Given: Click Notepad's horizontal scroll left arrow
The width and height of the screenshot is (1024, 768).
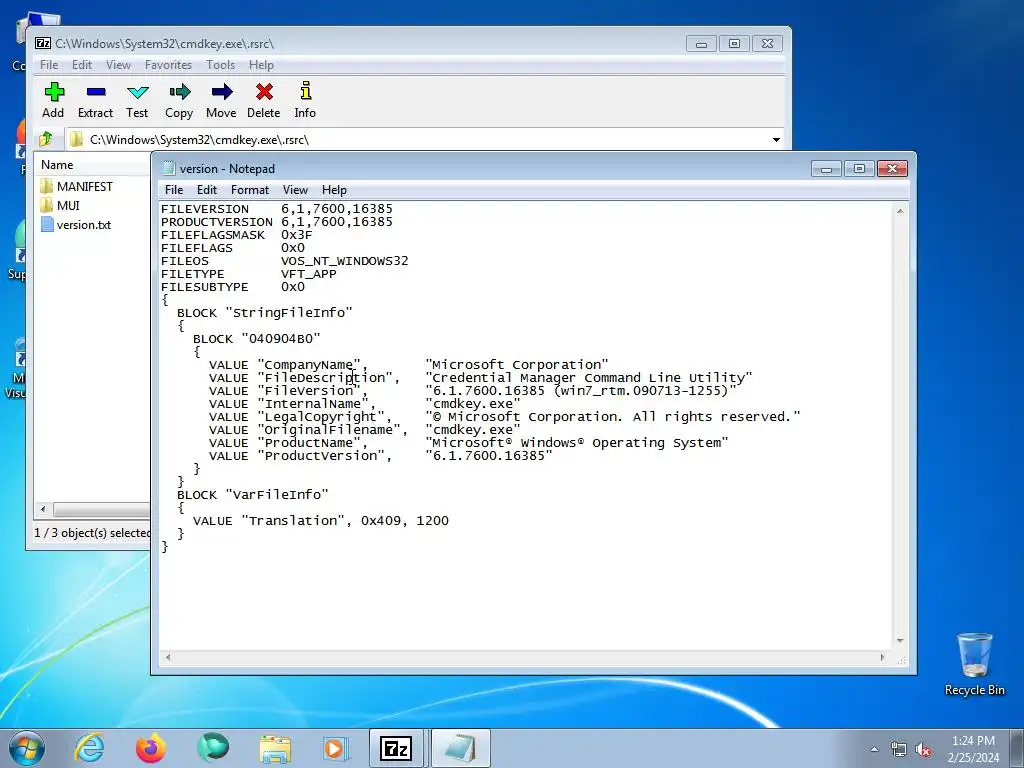Looking at the screenshot, I should (168, 658).
